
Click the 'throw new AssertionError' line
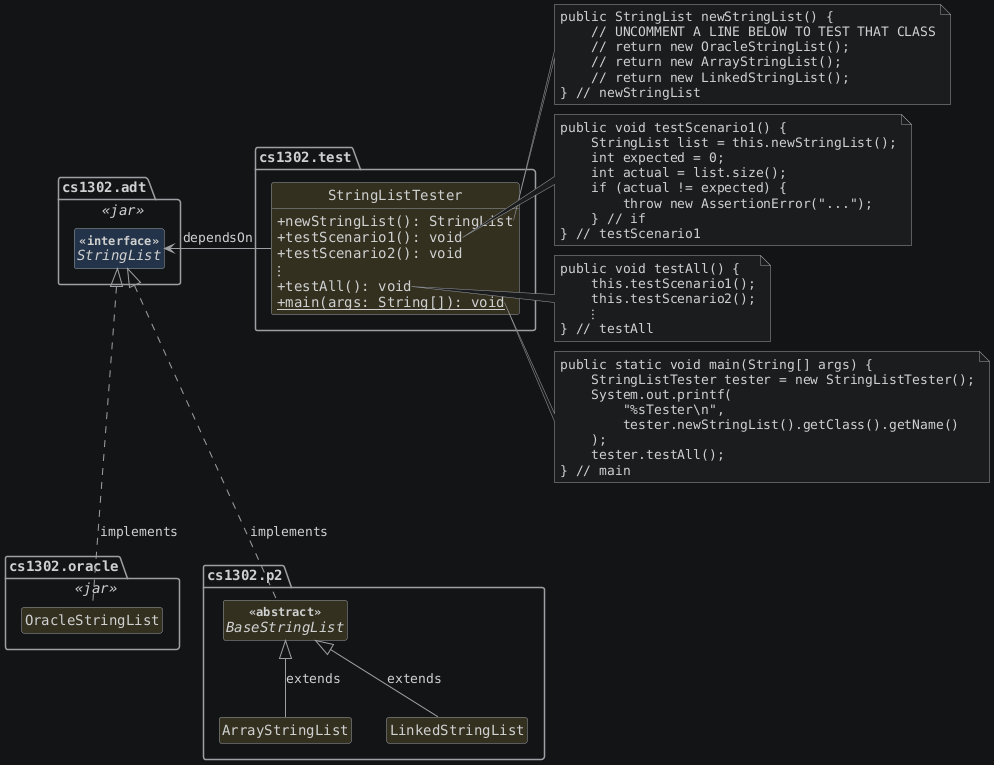(x=747, y=203)
